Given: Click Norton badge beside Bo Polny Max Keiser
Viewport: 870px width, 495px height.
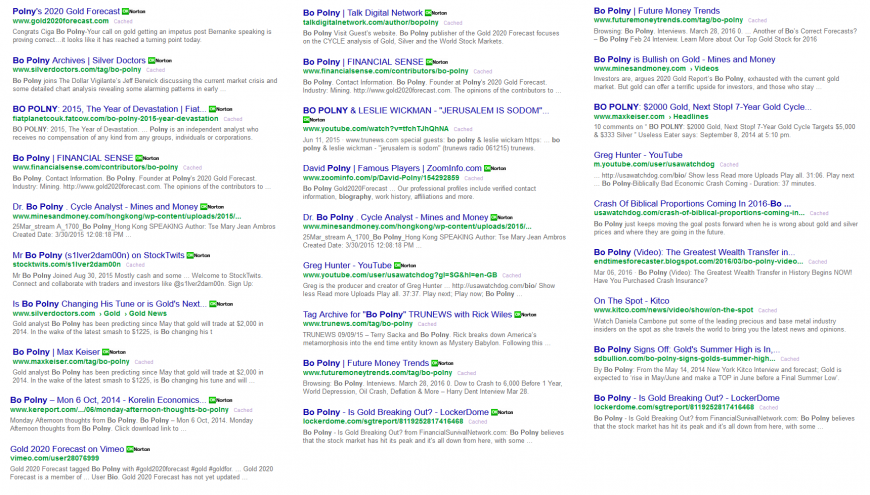Looking at the screenshot, I should (x=114, y=352).
